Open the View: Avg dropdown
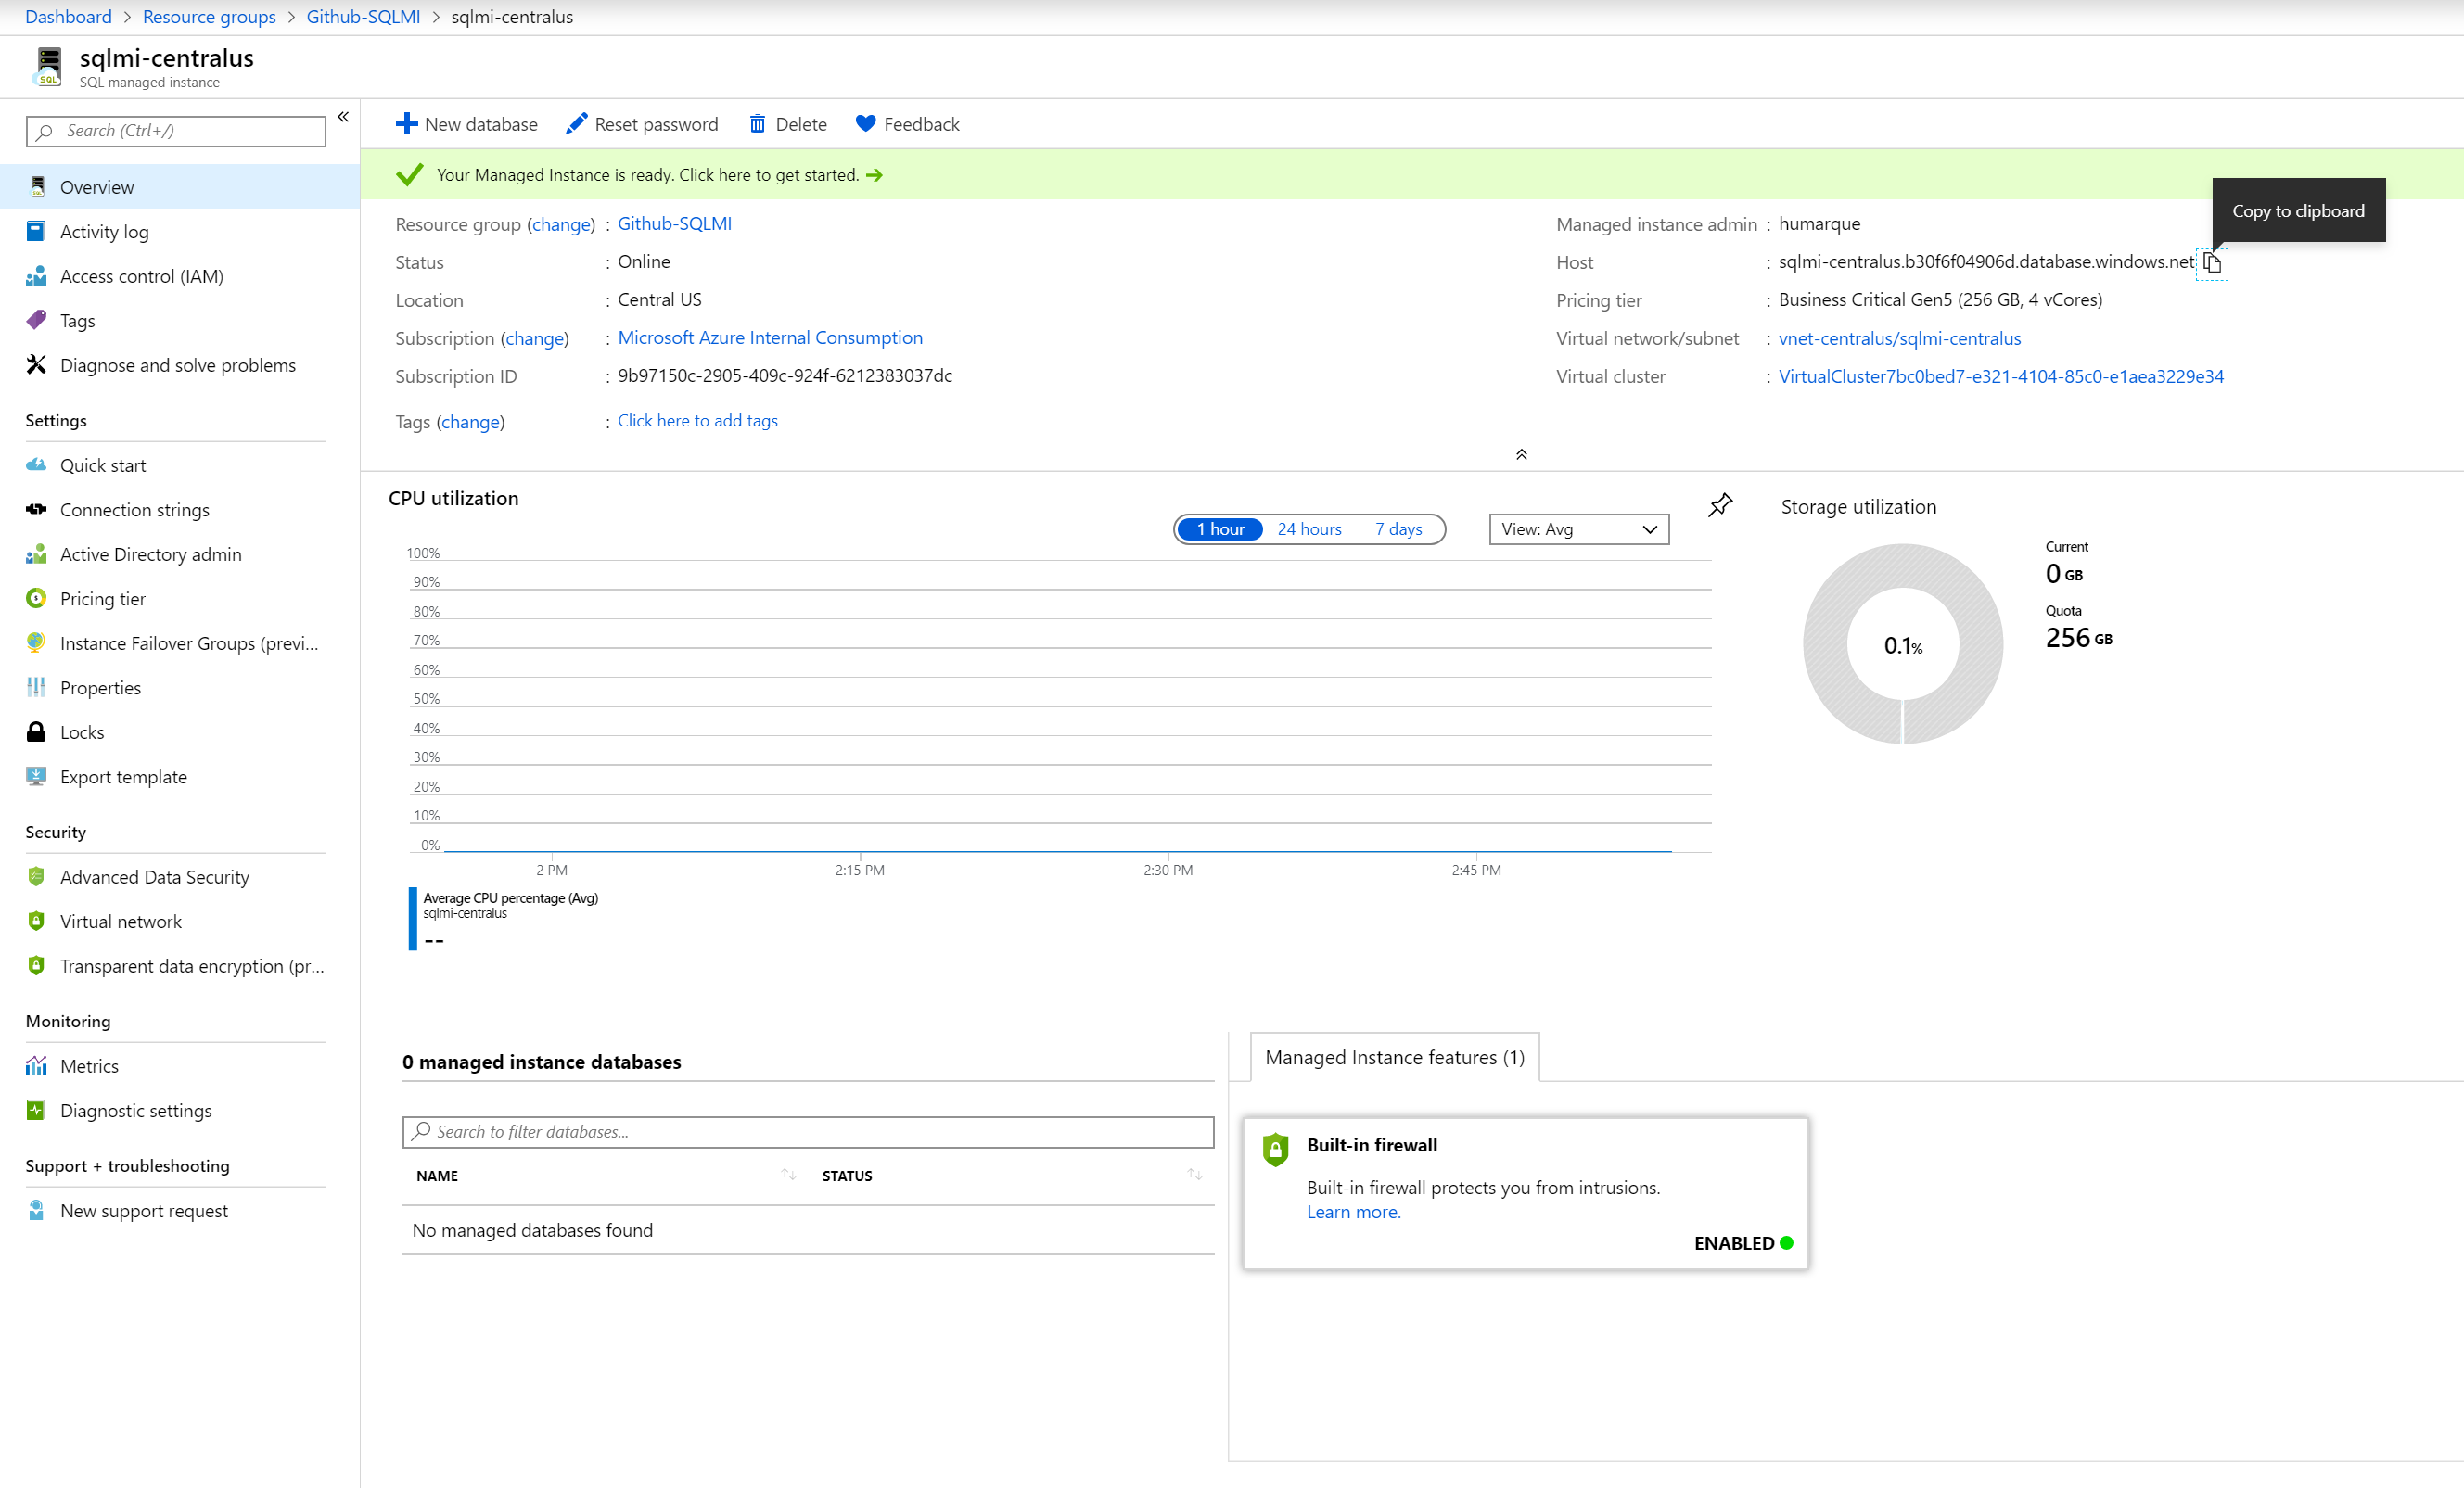Image resolution: width=2464 pixels, height=1488 pixels. coord(1579,529)
